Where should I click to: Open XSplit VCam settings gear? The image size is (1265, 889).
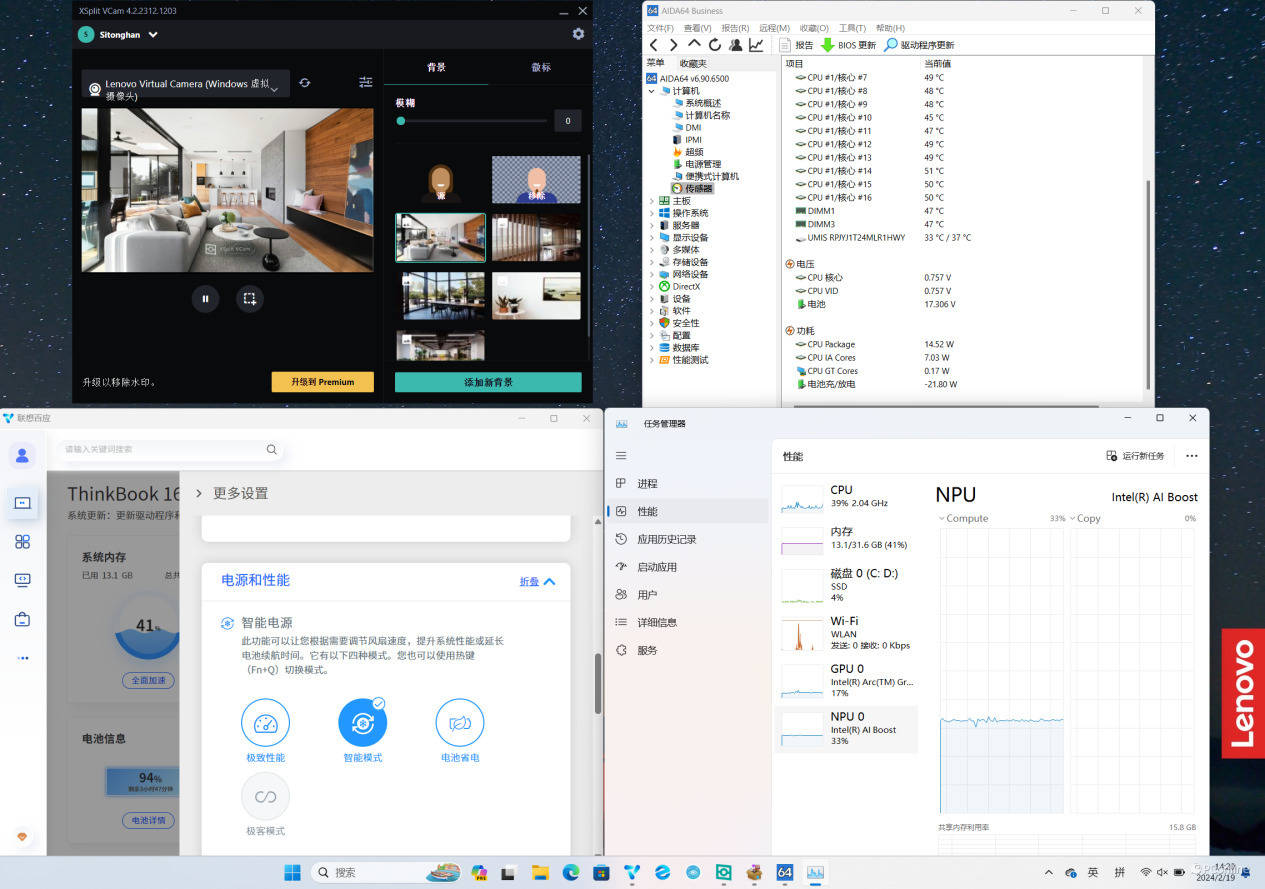pos(578,34)
